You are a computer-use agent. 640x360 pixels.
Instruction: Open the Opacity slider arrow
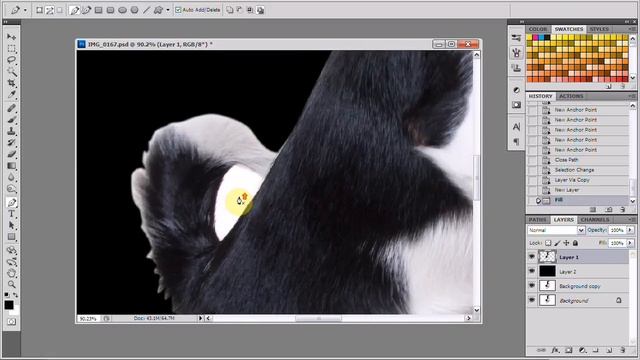click(630, 230)
